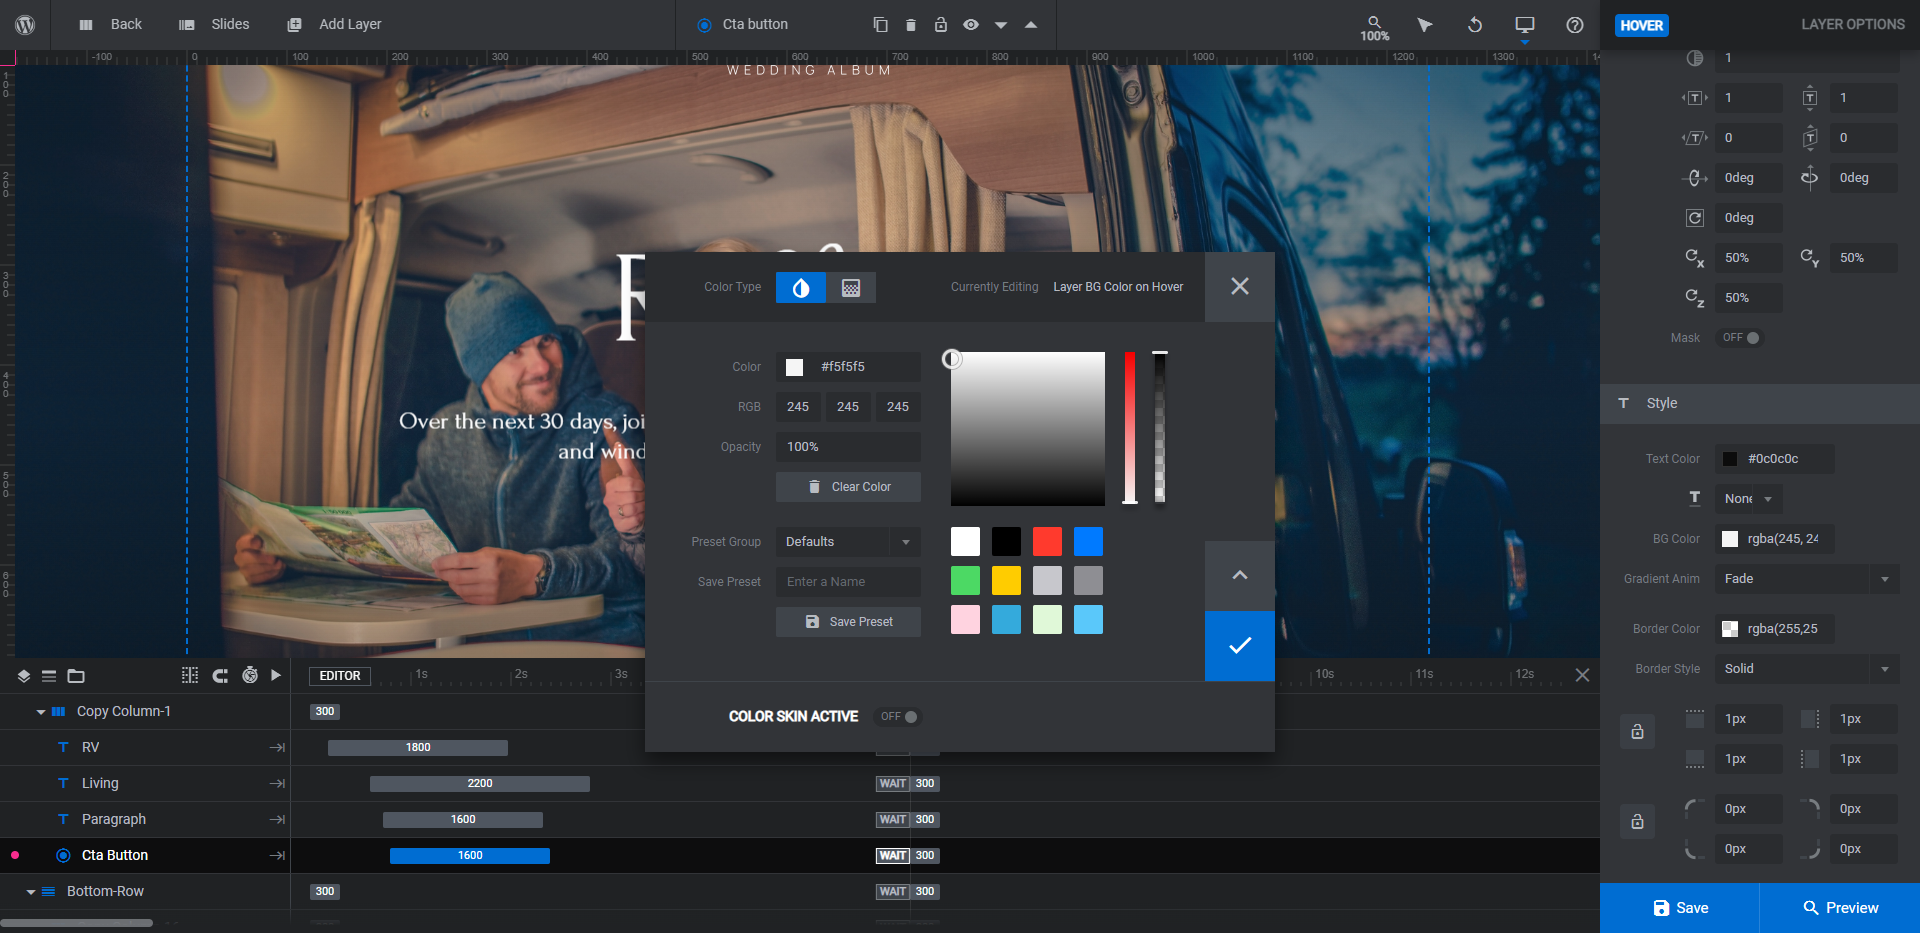Click the preset Enter a Name field

848,582
